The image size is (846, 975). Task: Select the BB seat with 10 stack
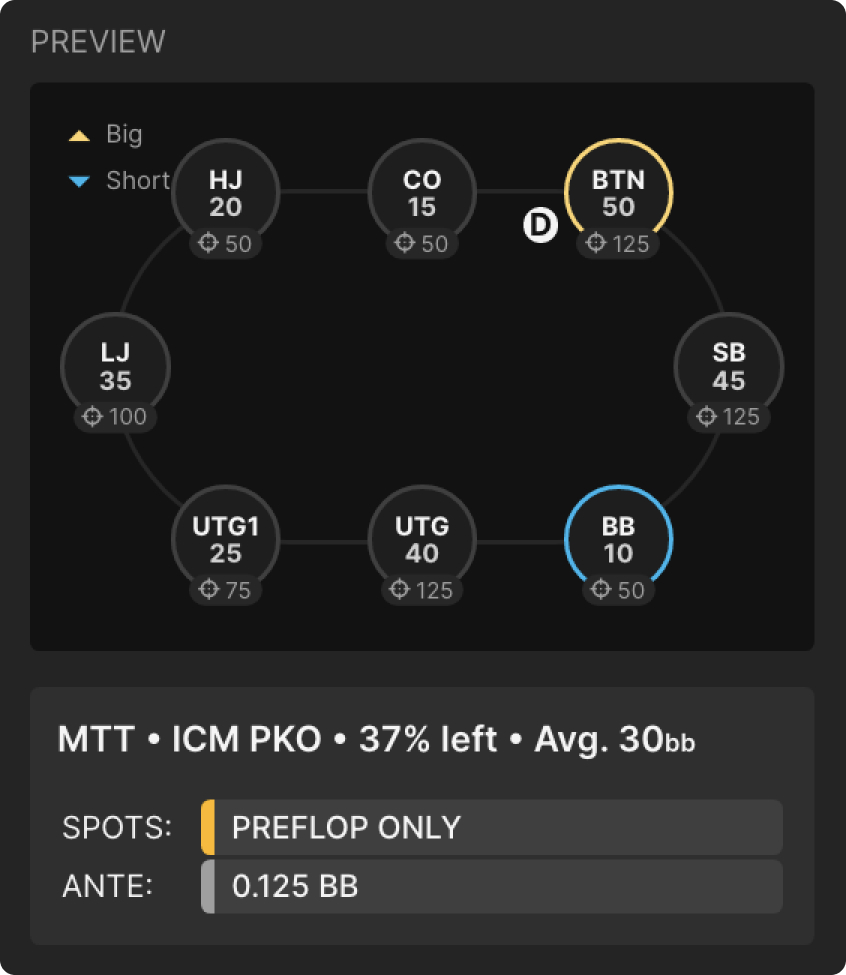[x=619, y=540]
